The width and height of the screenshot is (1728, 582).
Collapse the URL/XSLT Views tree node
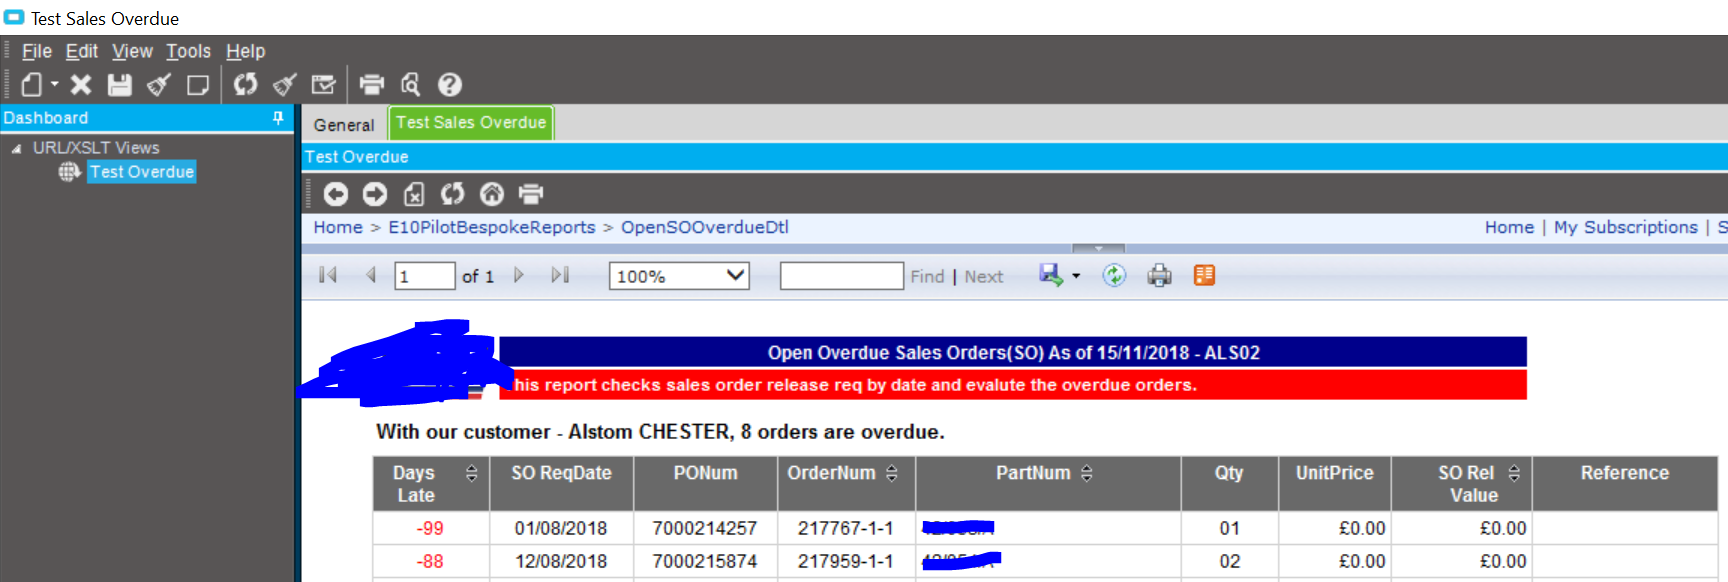pos(16,148)
